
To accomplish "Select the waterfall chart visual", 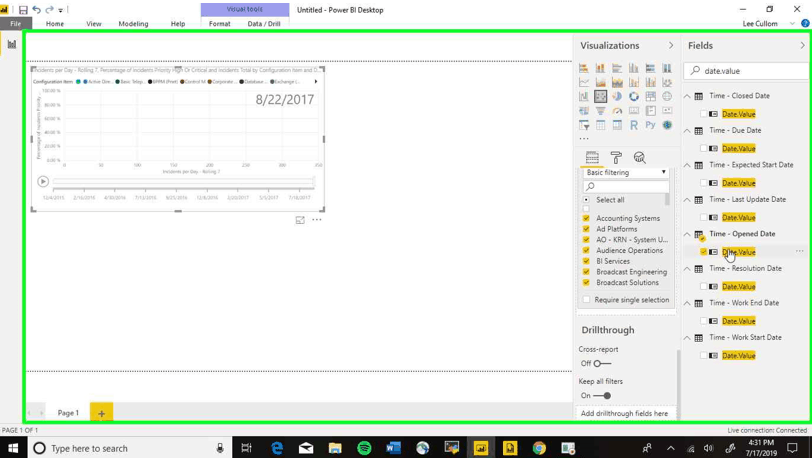I will click(x=584, y=96).
